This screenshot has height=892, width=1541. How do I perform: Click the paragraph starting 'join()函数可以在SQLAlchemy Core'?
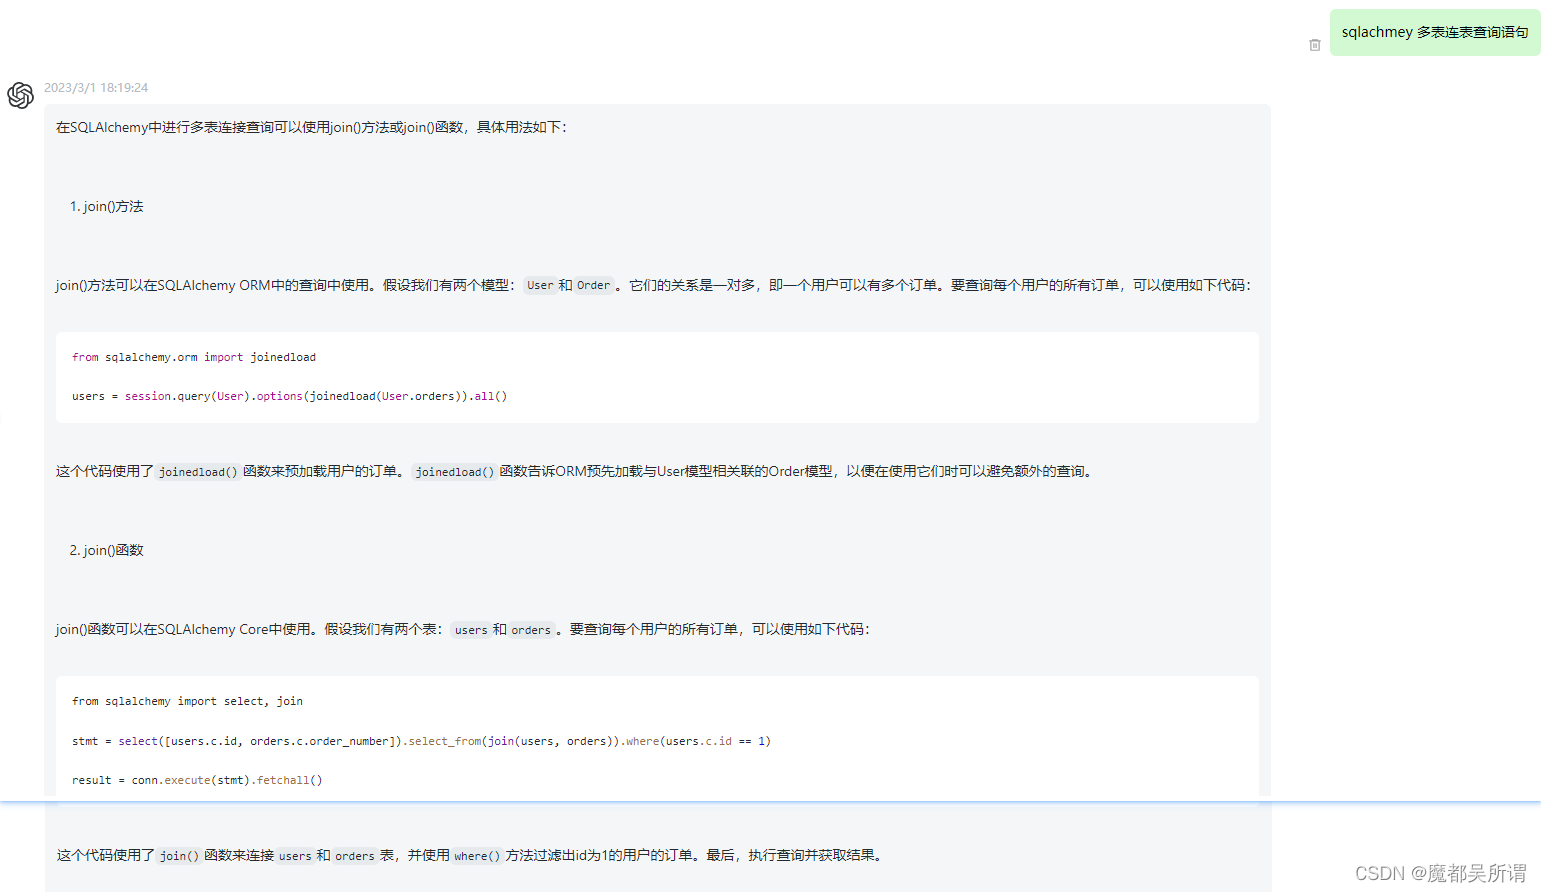coord(463,629)
